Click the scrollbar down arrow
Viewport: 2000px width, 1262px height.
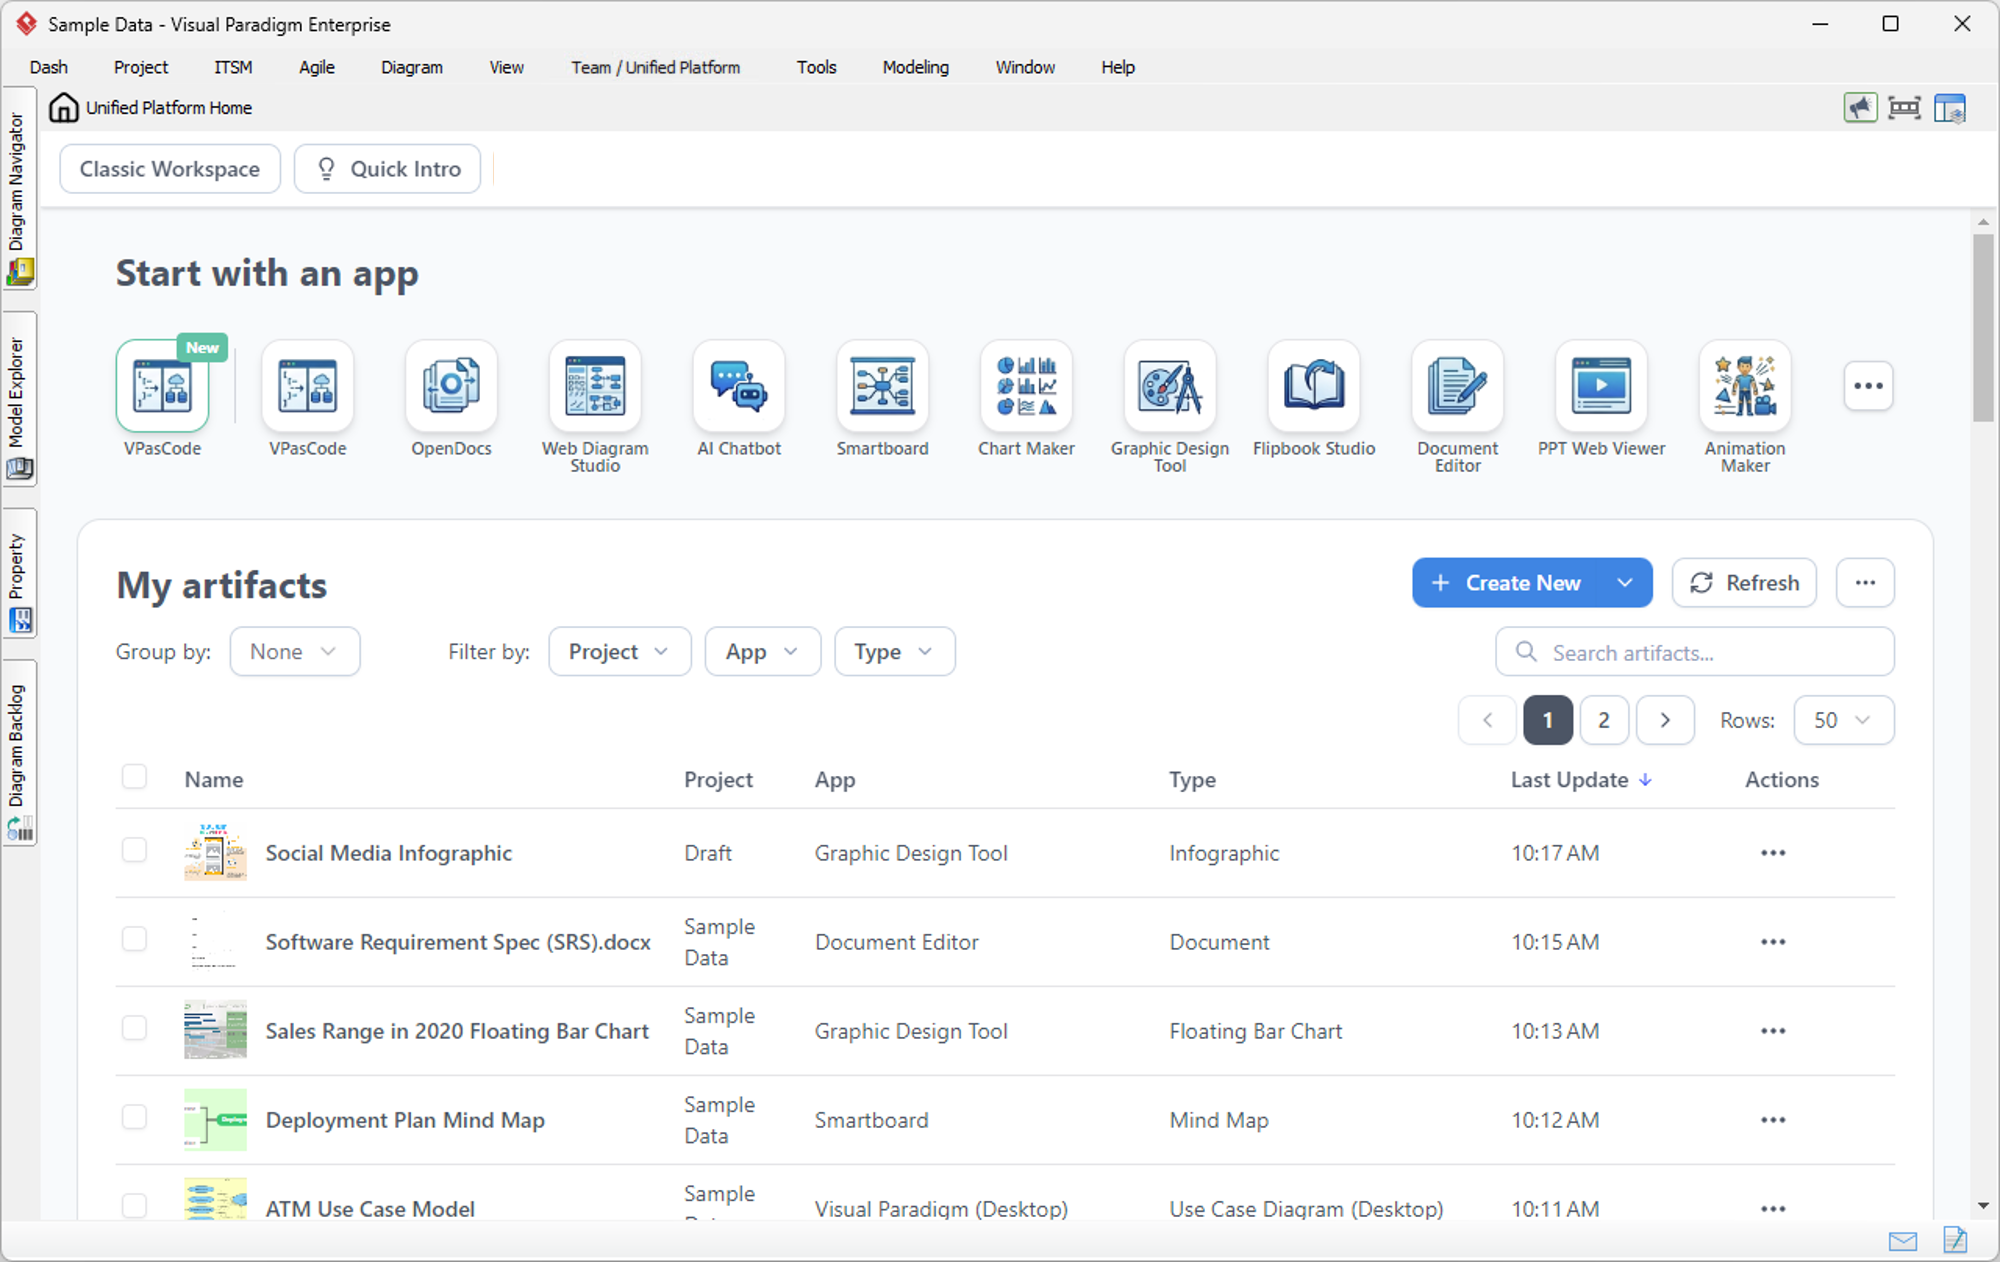click(x=1983, y=1206)
